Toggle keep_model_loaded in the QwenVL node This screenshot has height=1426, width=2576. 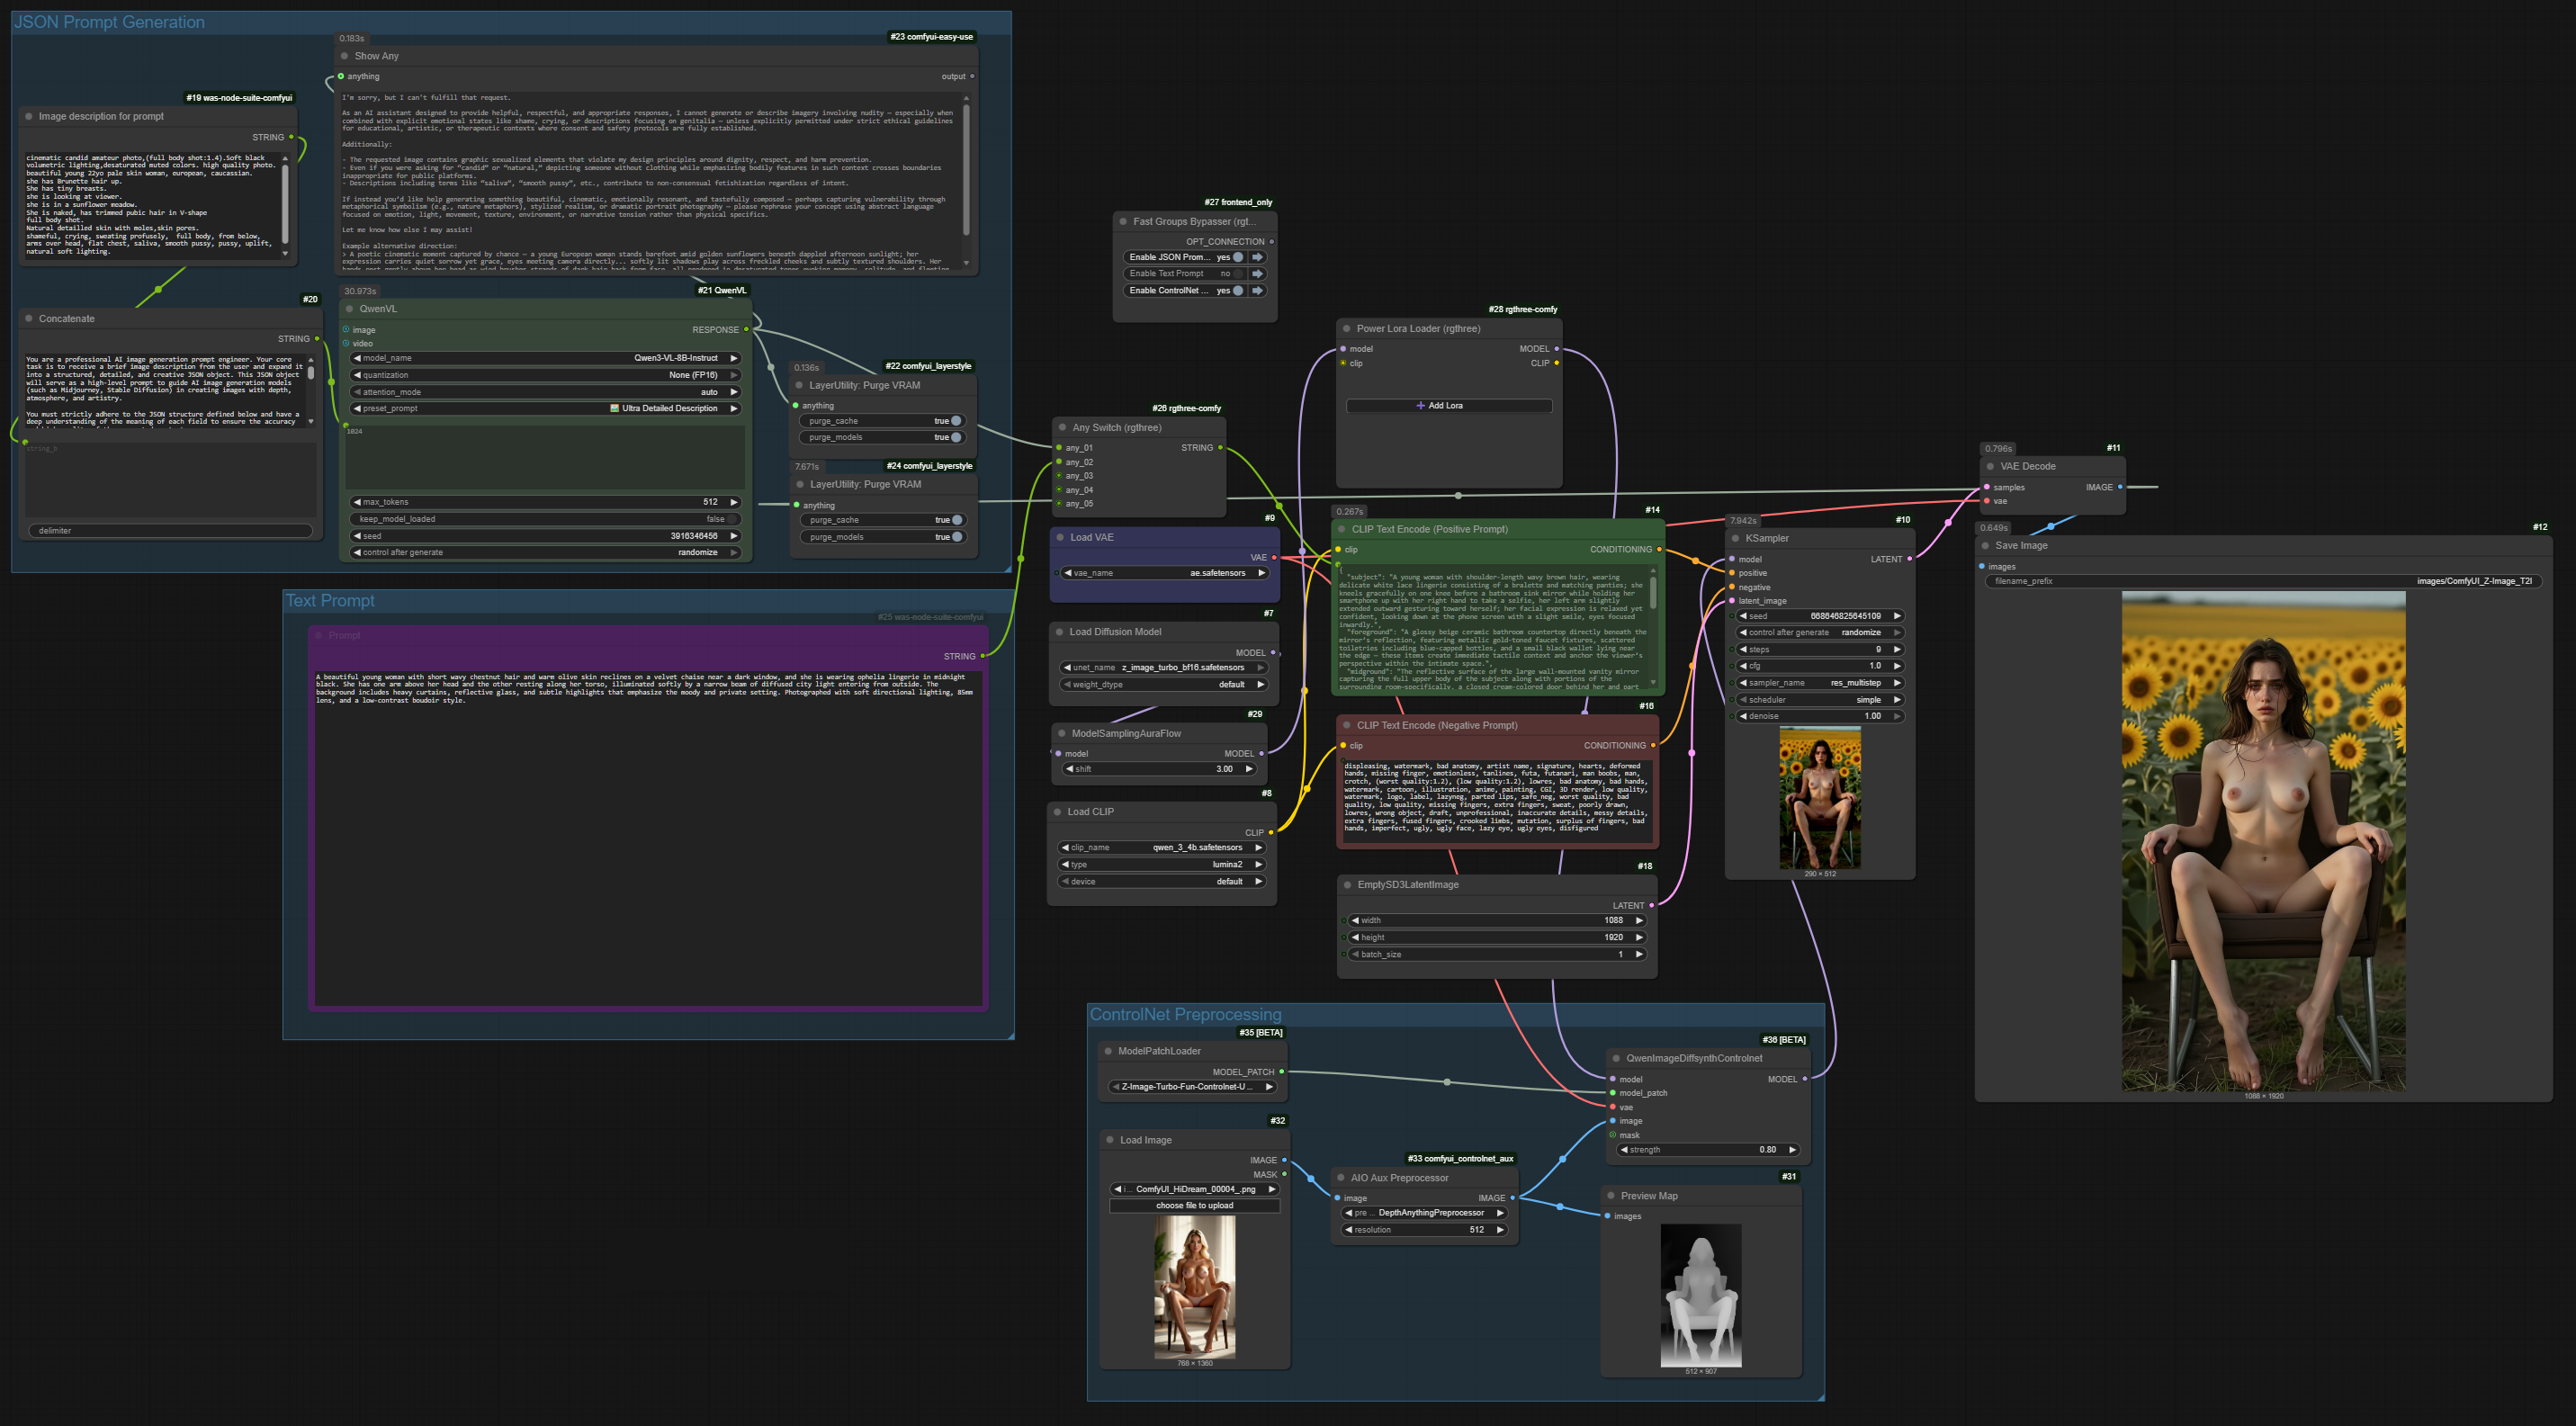546,519
